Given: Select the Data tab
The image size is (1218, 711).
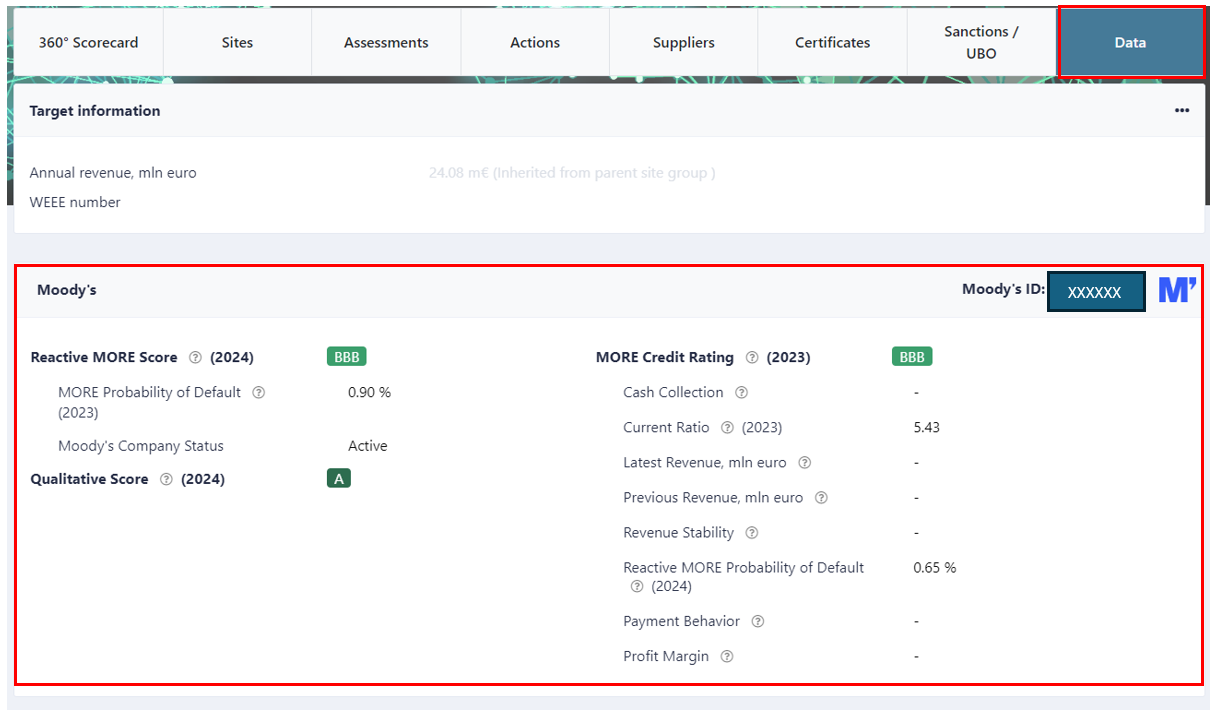Looking at the screenshot, I should 1131,42.
